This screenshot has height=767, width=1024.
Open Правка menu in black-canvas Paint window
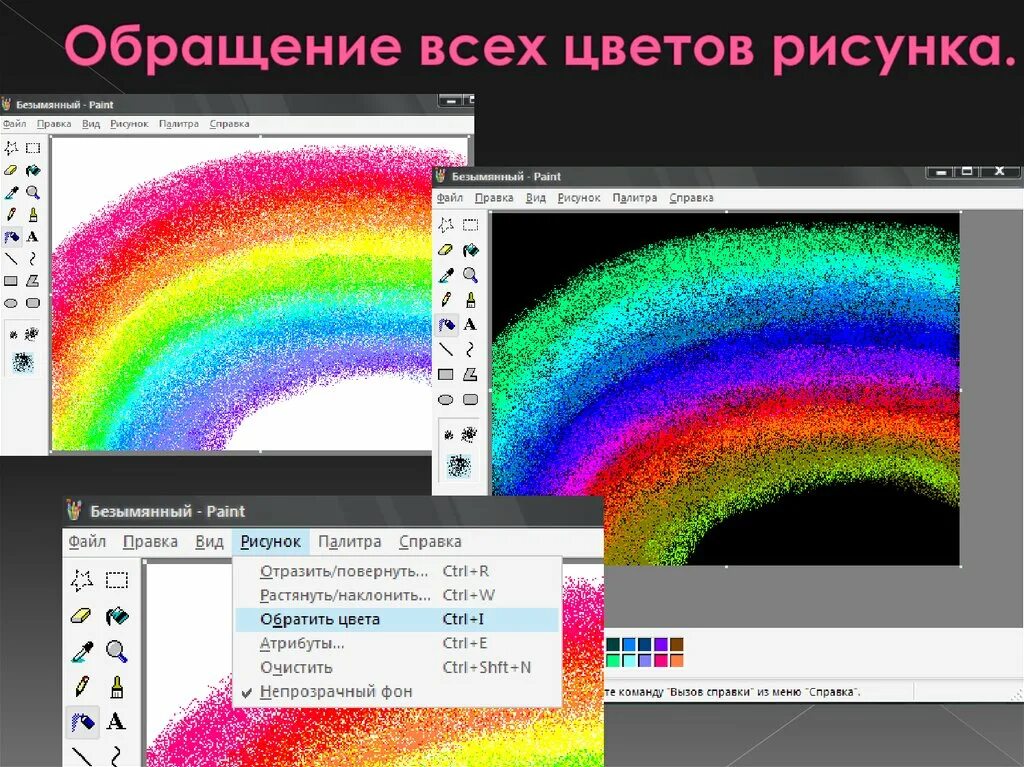click(494, 197)
